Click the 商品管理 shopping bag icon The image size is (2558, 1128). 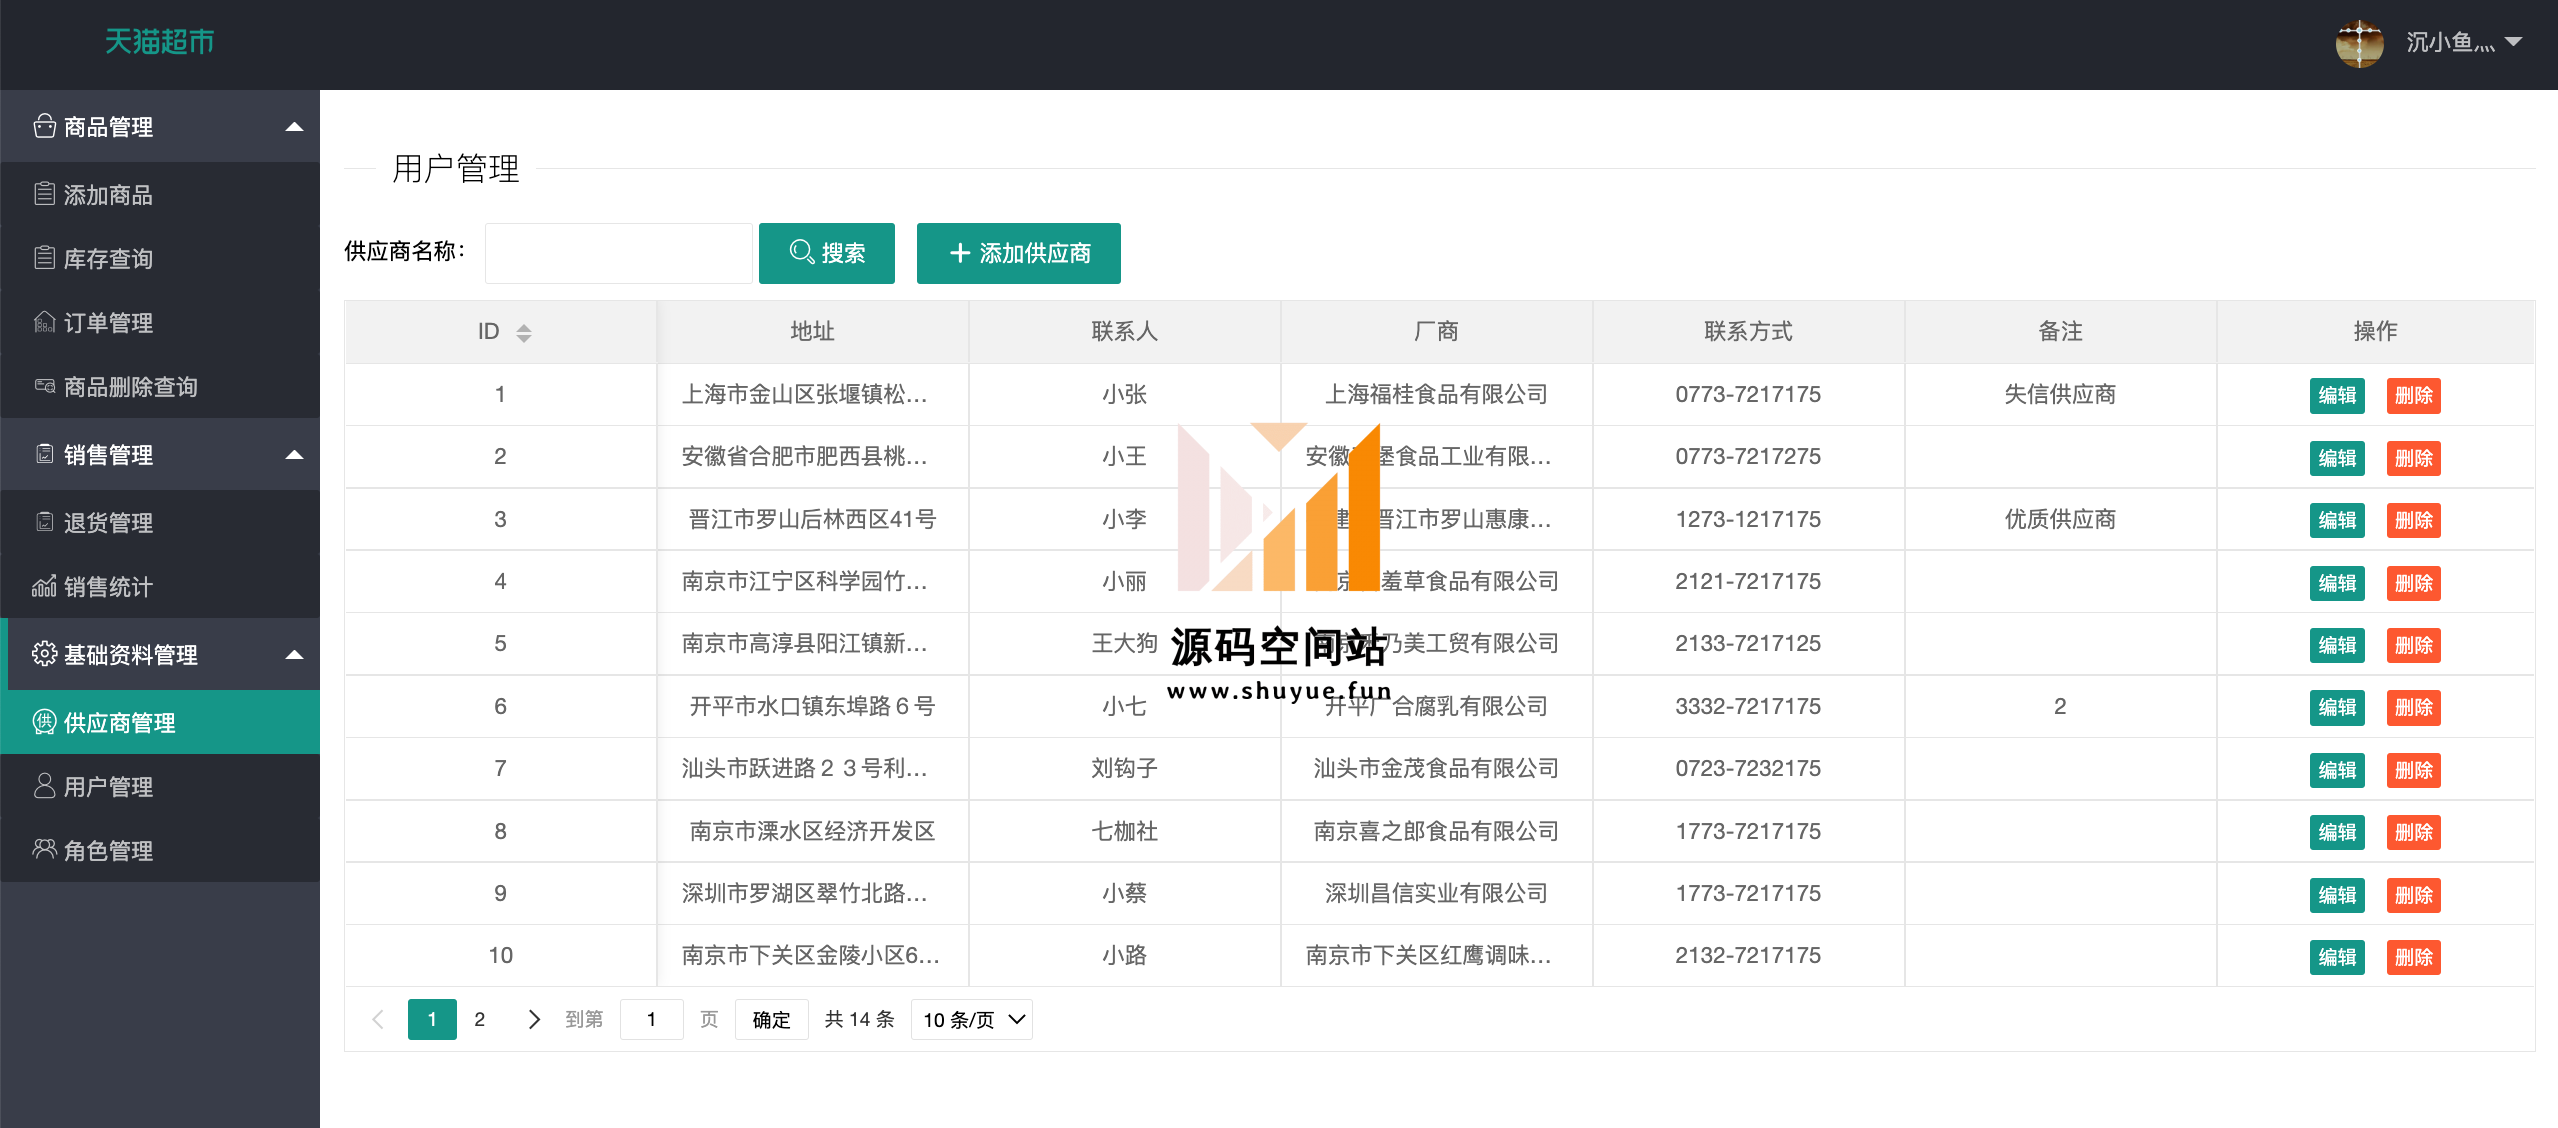pyautogui.click(x=44, y=126)
